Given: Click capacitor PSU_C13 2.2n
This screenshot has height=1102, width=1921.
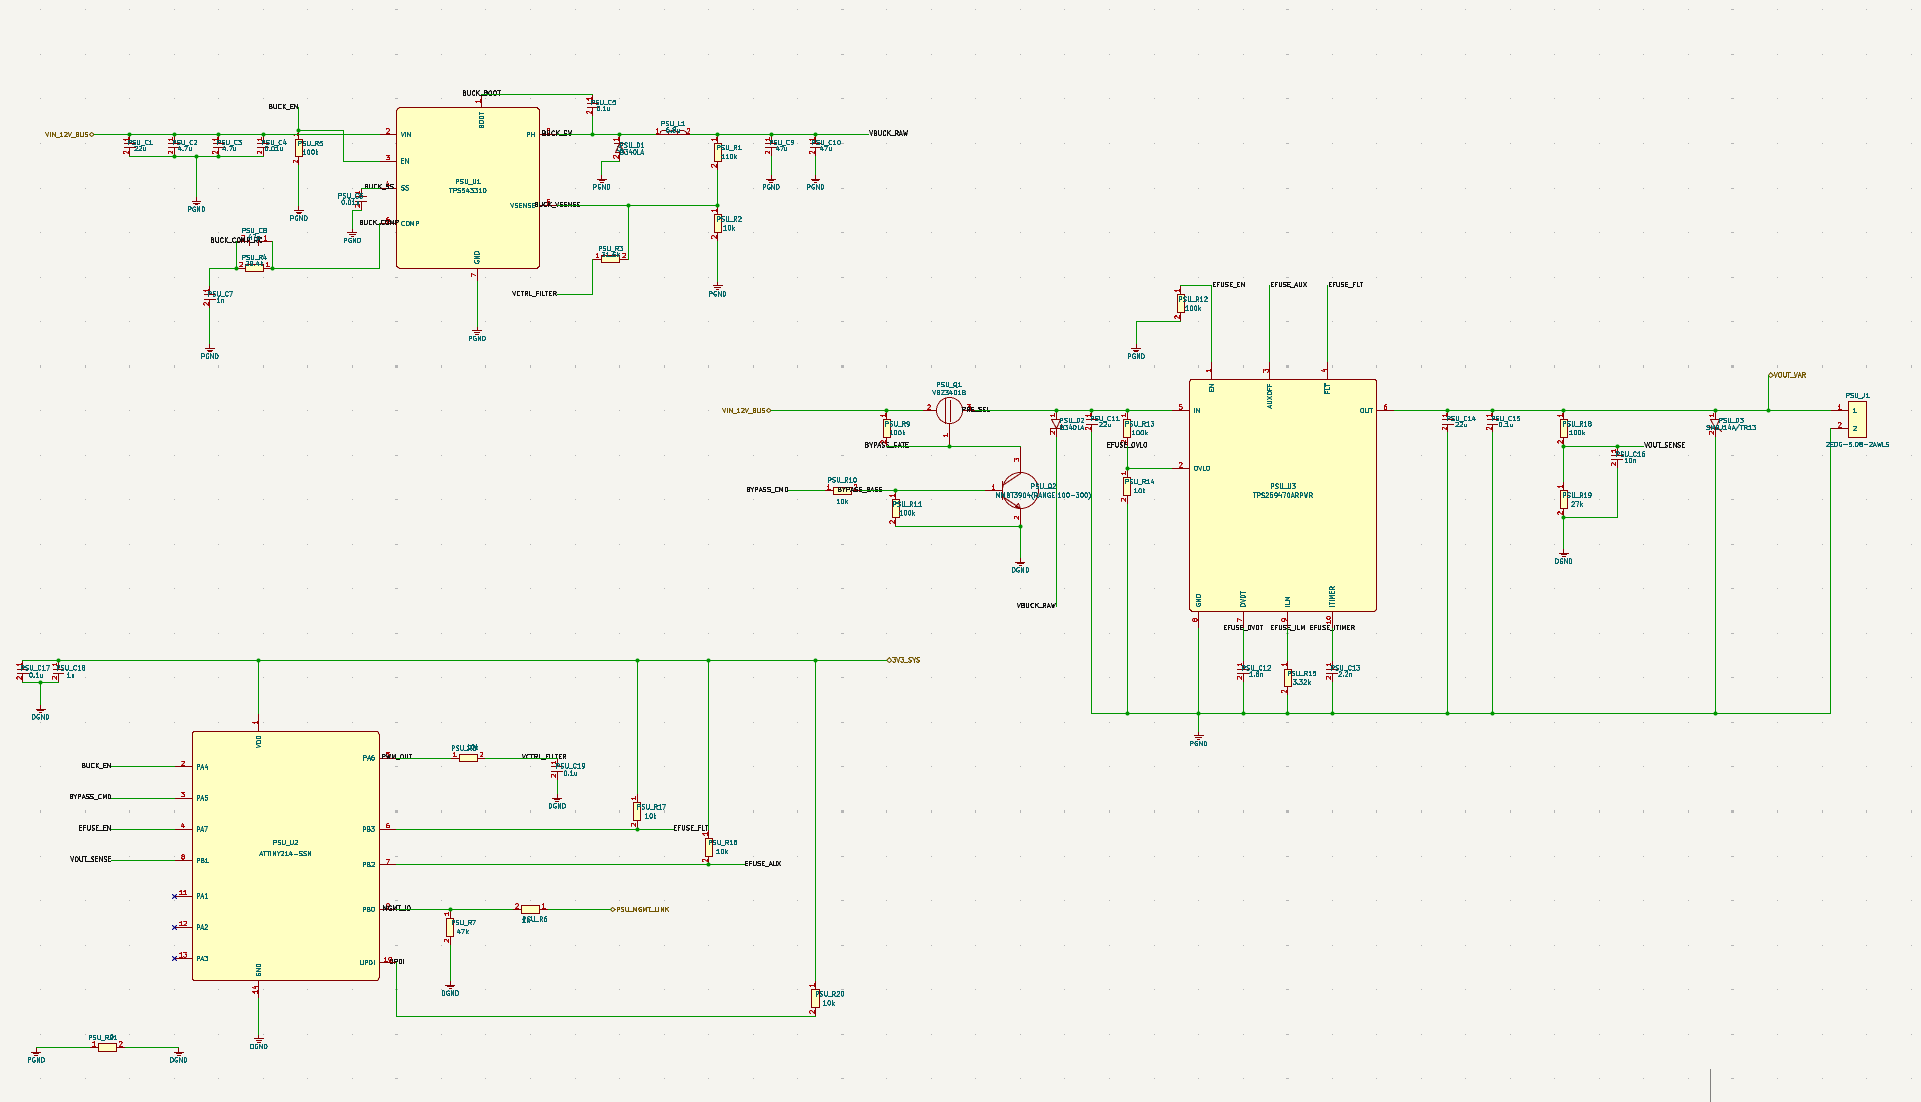Looking at the screenshot, I should 1332,670.
